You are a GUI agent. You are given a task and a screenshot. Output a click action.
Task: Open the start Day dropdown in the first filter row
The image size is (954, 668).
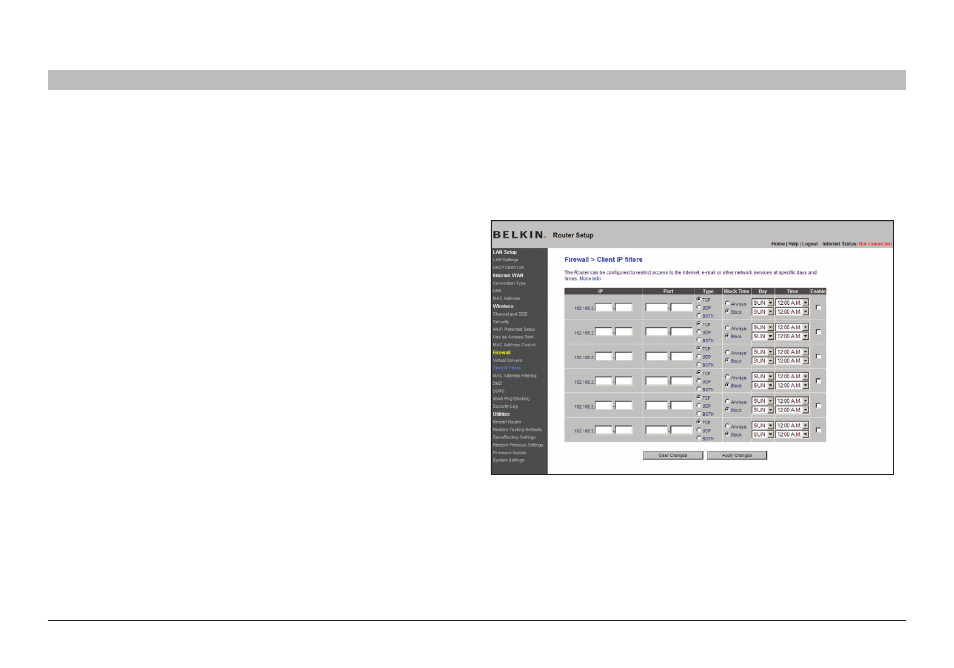[x=762, y=302]
